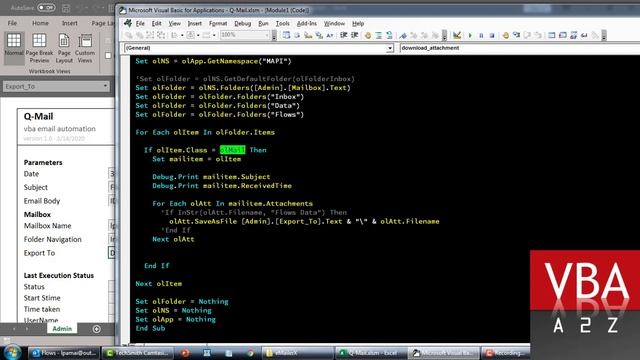Open the Tools menu in VBA editor
This screenshot has width=640, height=360.
pos(282,24)
